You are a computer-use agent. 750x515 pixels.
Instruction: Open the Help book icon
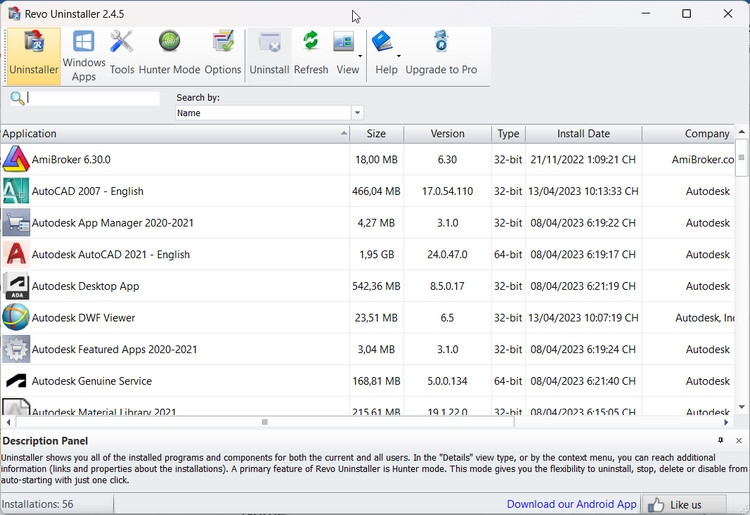[x=382, y=41]
